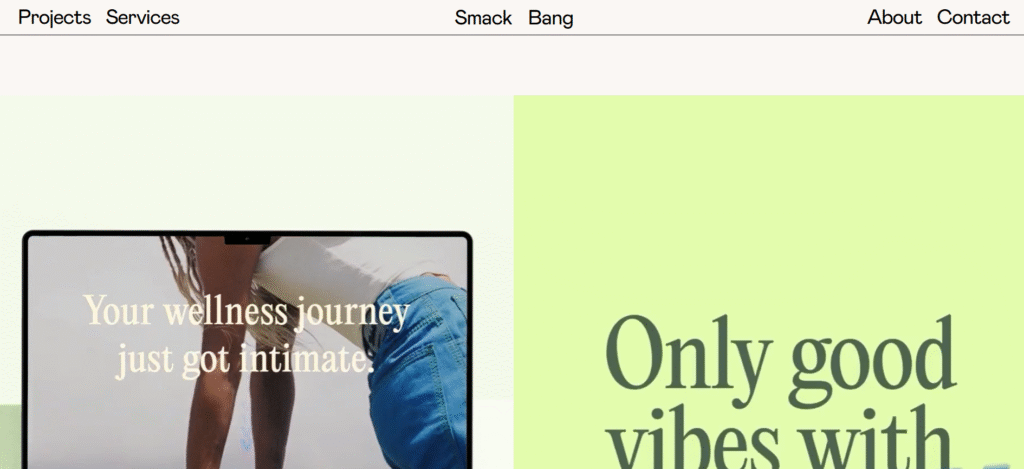Open the Projects page
Viewport: 1024px width, 469px height.
(54, 18)
